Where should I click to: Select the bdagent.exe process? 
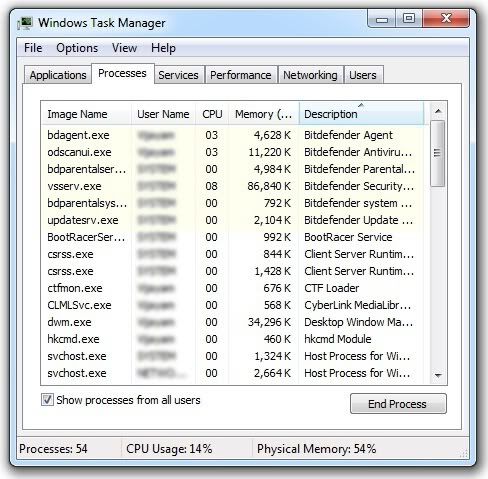pos(232,135)
